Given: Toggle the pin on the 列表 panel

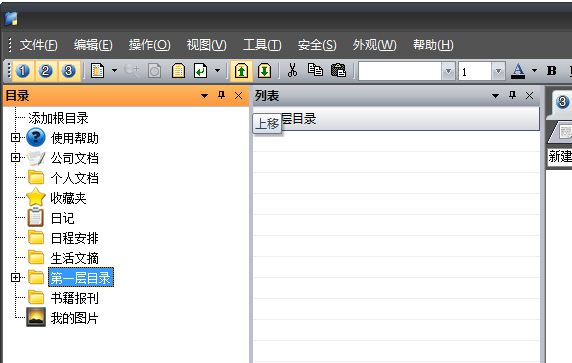Looking at the screenshot, I should tap(513, 96).
